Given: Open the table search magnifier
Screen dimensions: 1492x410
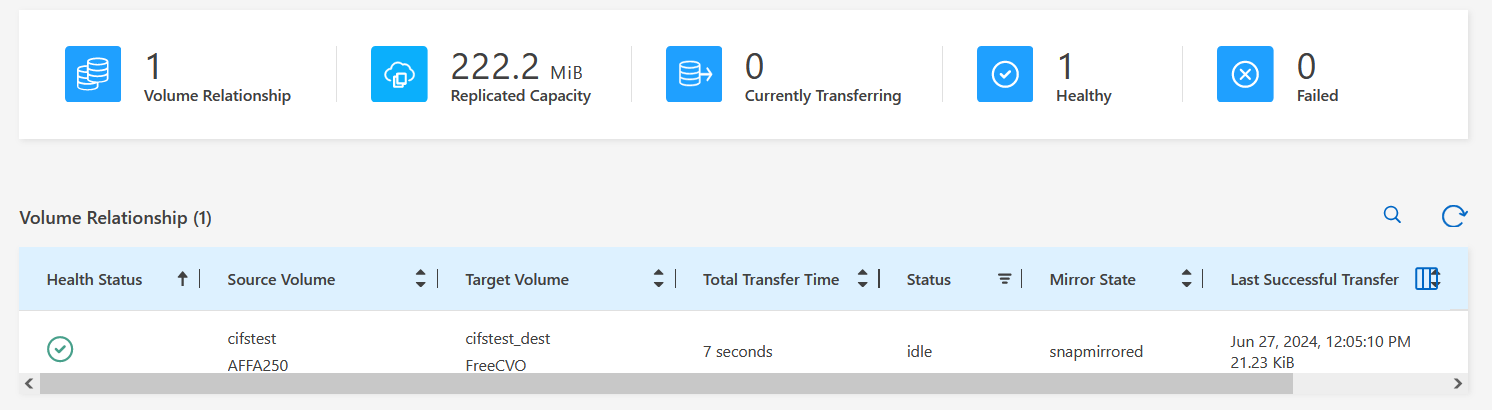Looking at the screenshot, I should 1392,215.
